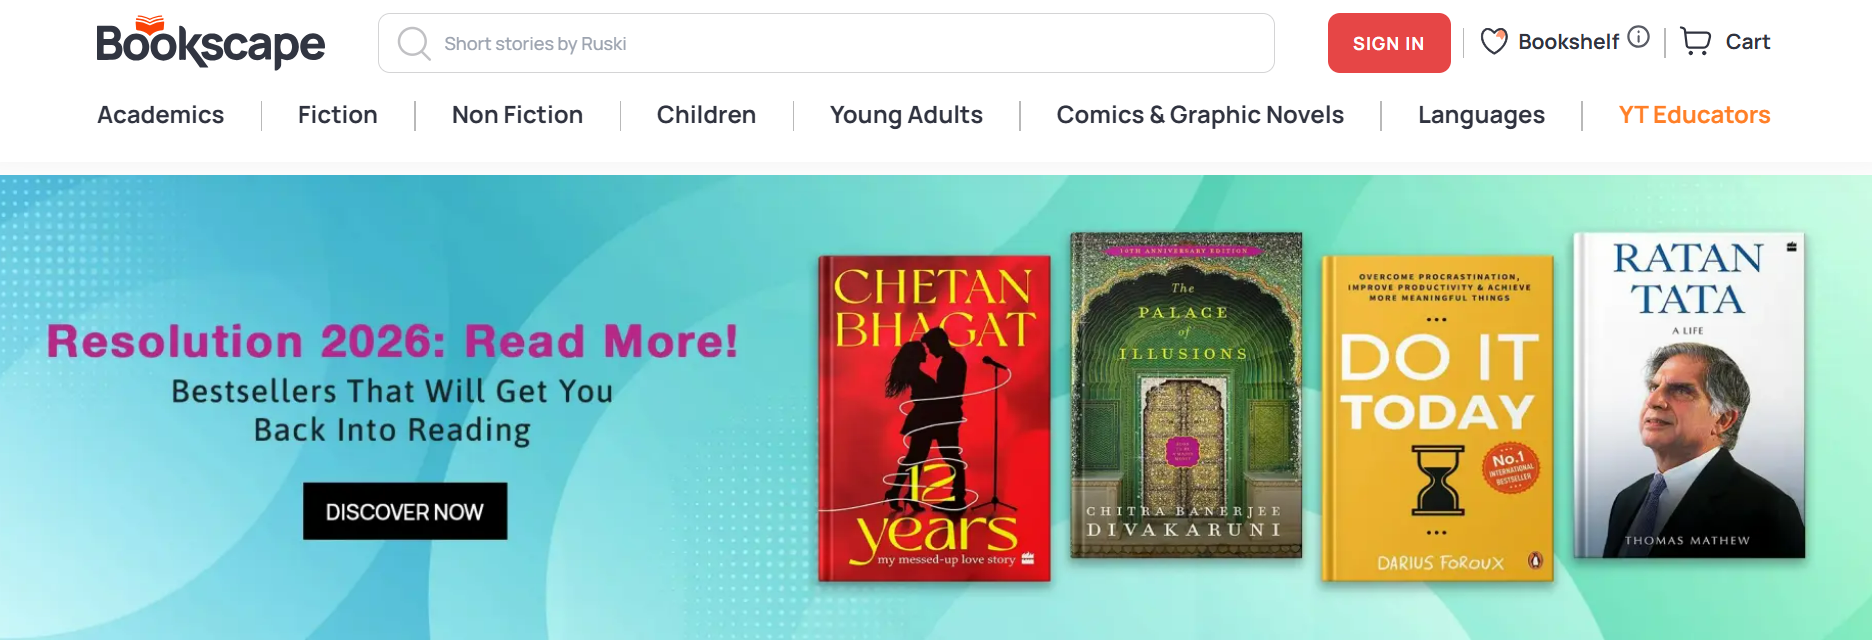The image size is (1872, 642).
Task: Click the Bookshelf heart icon
Action: point(1494,41)
